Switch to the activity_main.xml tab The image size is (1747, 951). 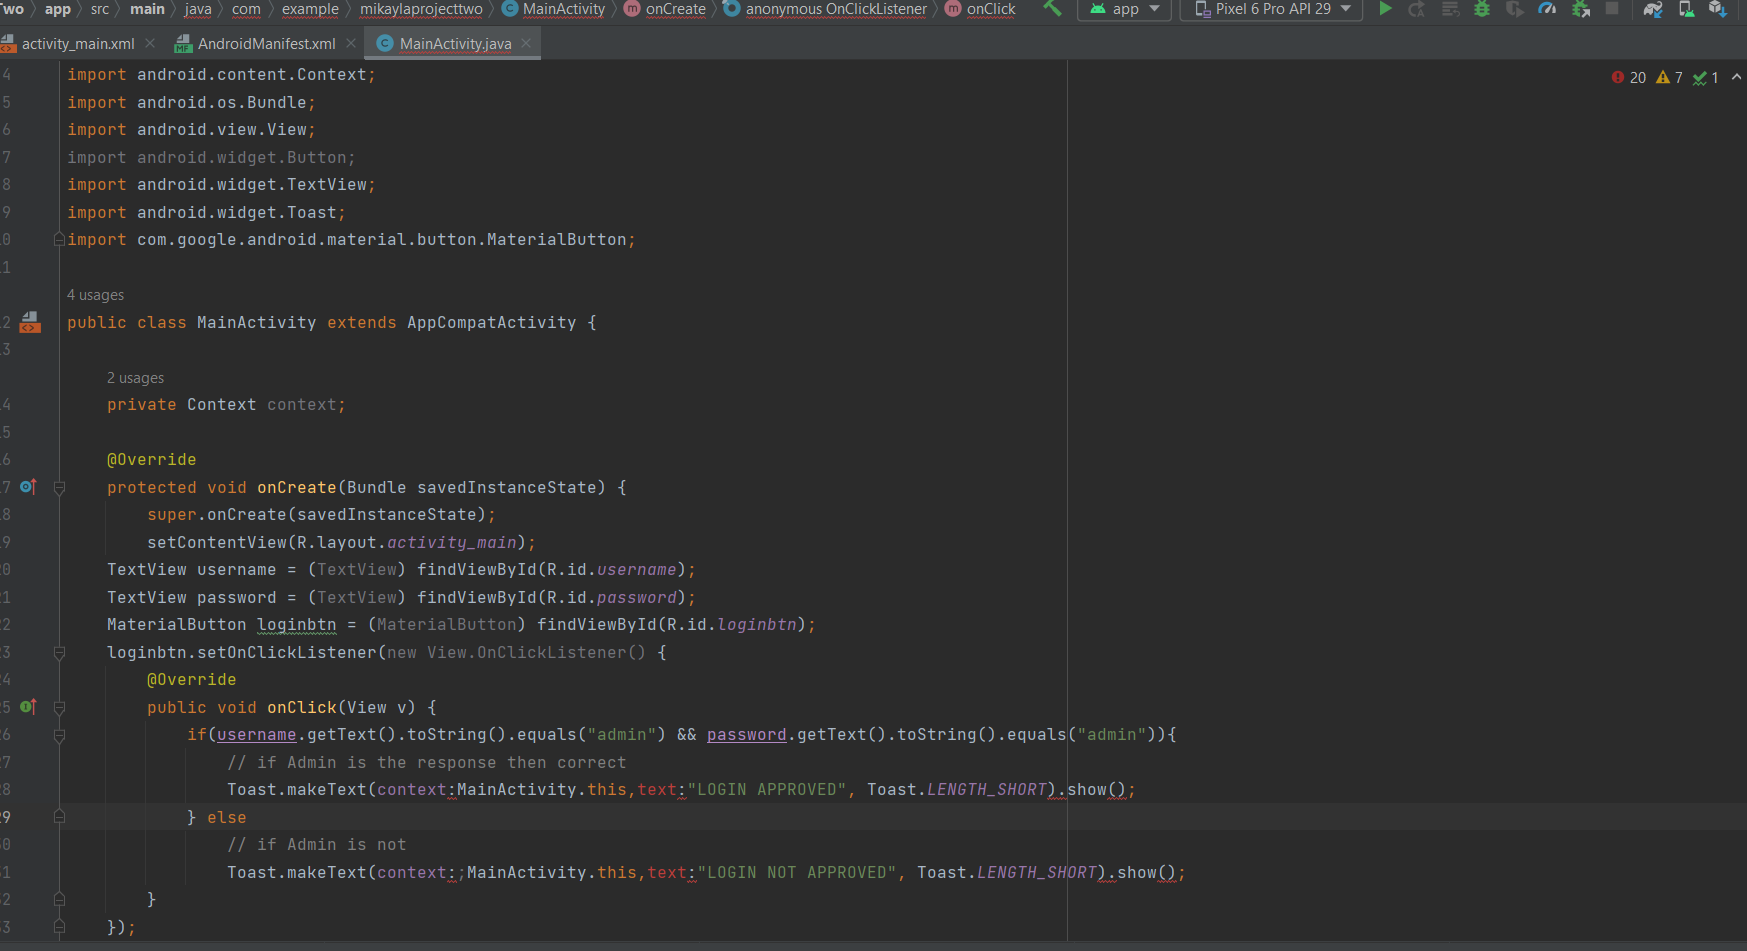coord(77,44)
